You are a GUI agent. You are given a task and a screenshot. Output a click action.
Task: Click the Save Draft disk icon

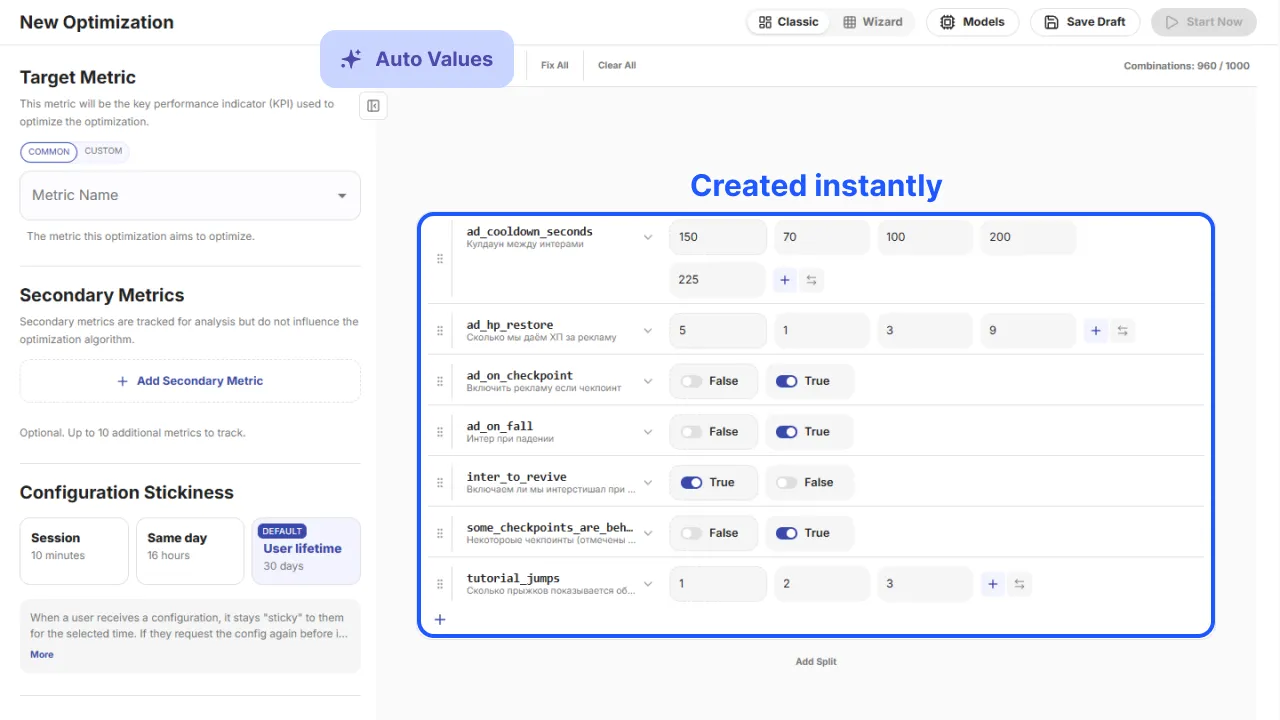[x=1051, y=22]
